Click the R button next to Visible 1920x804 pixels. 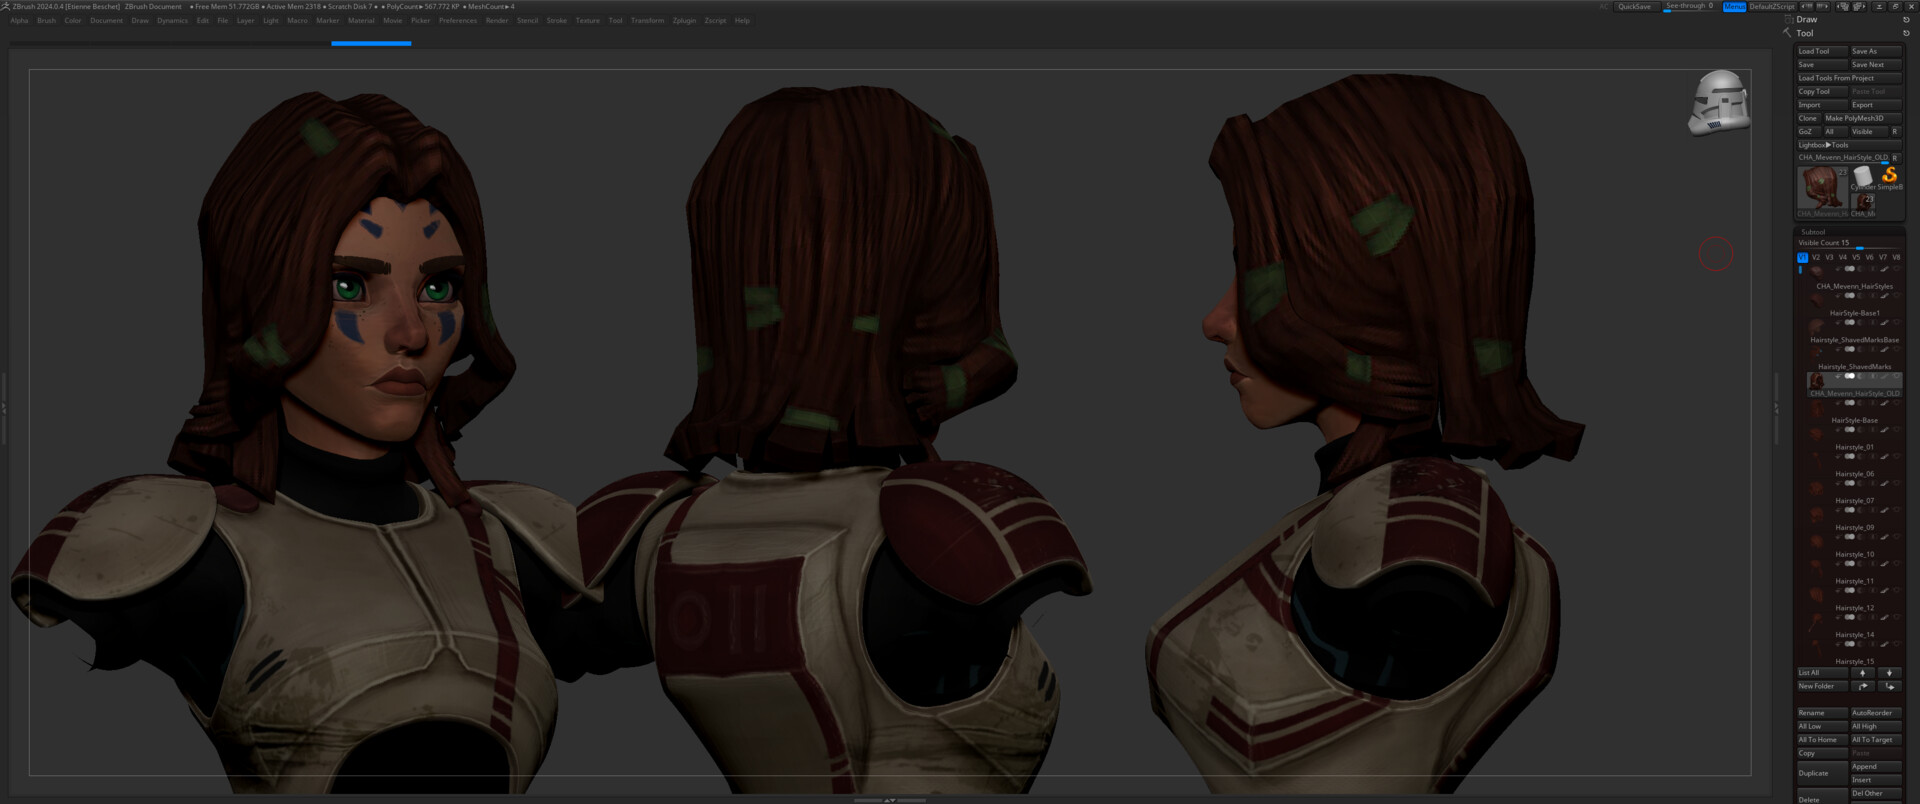[1894, 131]
